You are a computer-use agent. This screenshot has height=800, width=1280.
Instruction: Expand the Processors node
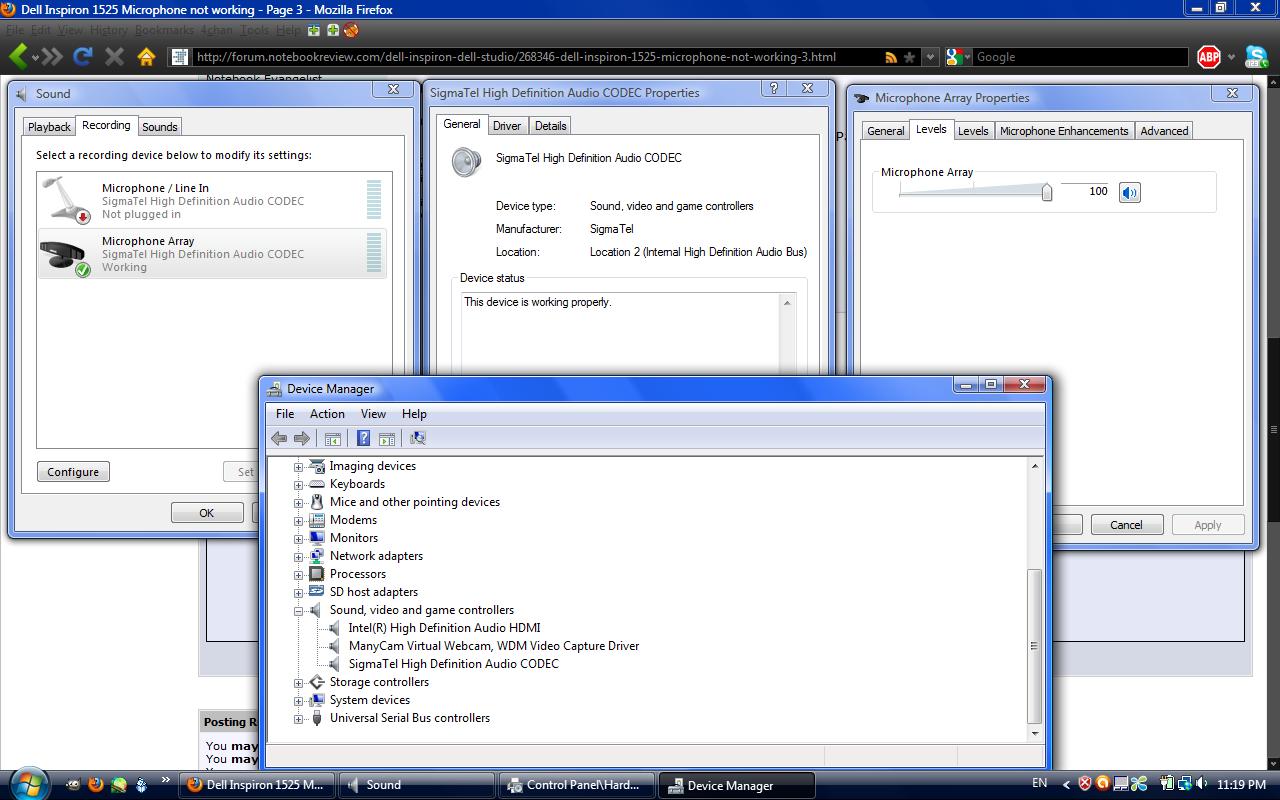coord(298,575)
